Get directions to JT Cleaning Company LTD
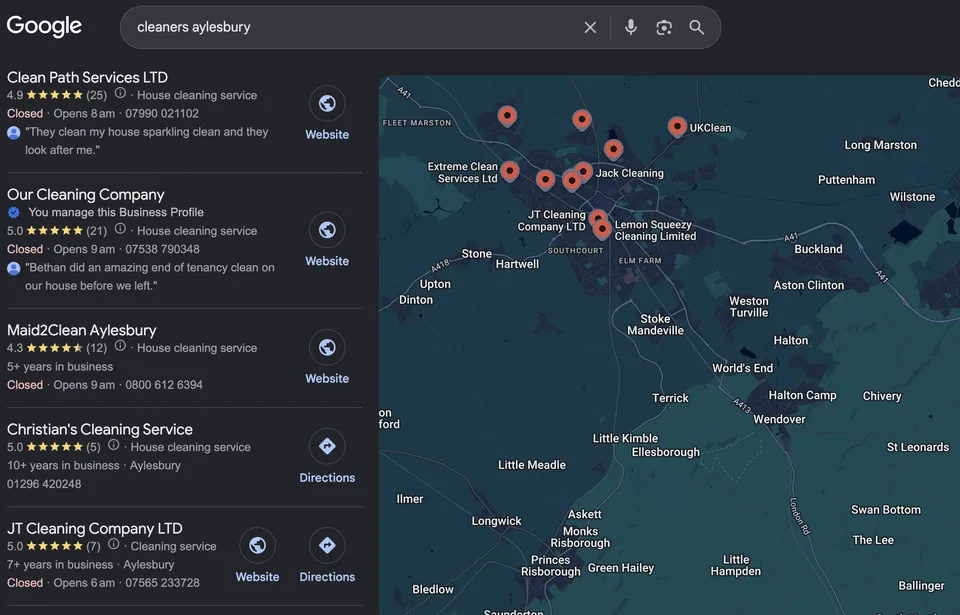The height and width of the screenshot is (615, 960). tap(327, 546)
